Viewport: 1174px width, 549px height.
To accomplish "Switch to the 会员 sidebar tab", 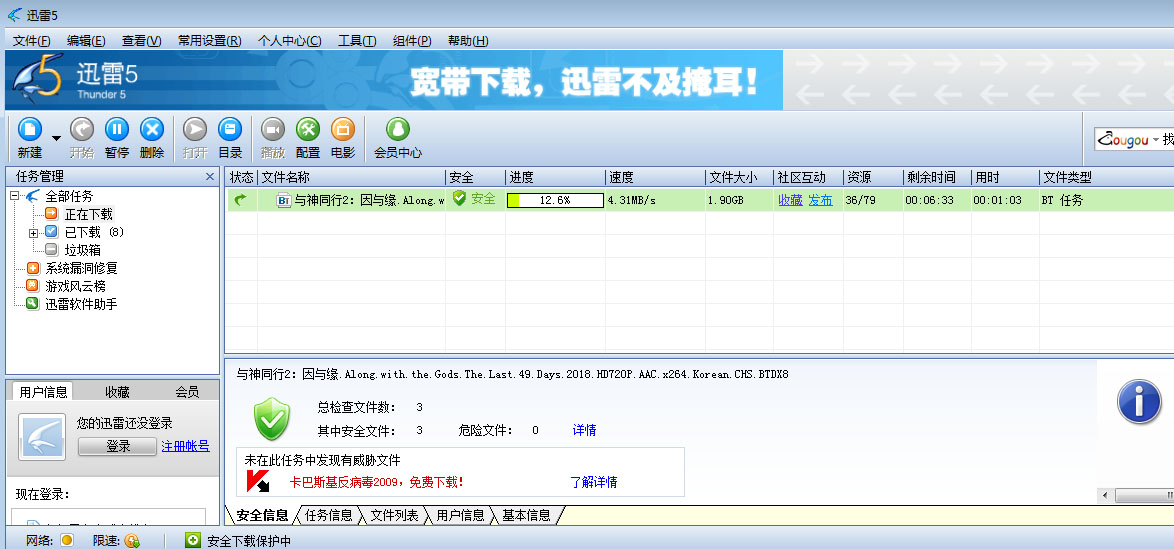I will coord(187,392).
